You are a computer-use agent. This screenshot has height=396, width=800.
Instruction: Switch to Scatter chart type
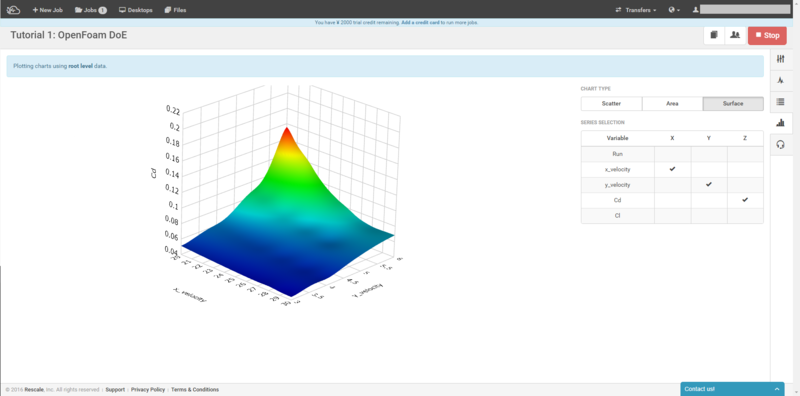[611, 104]
